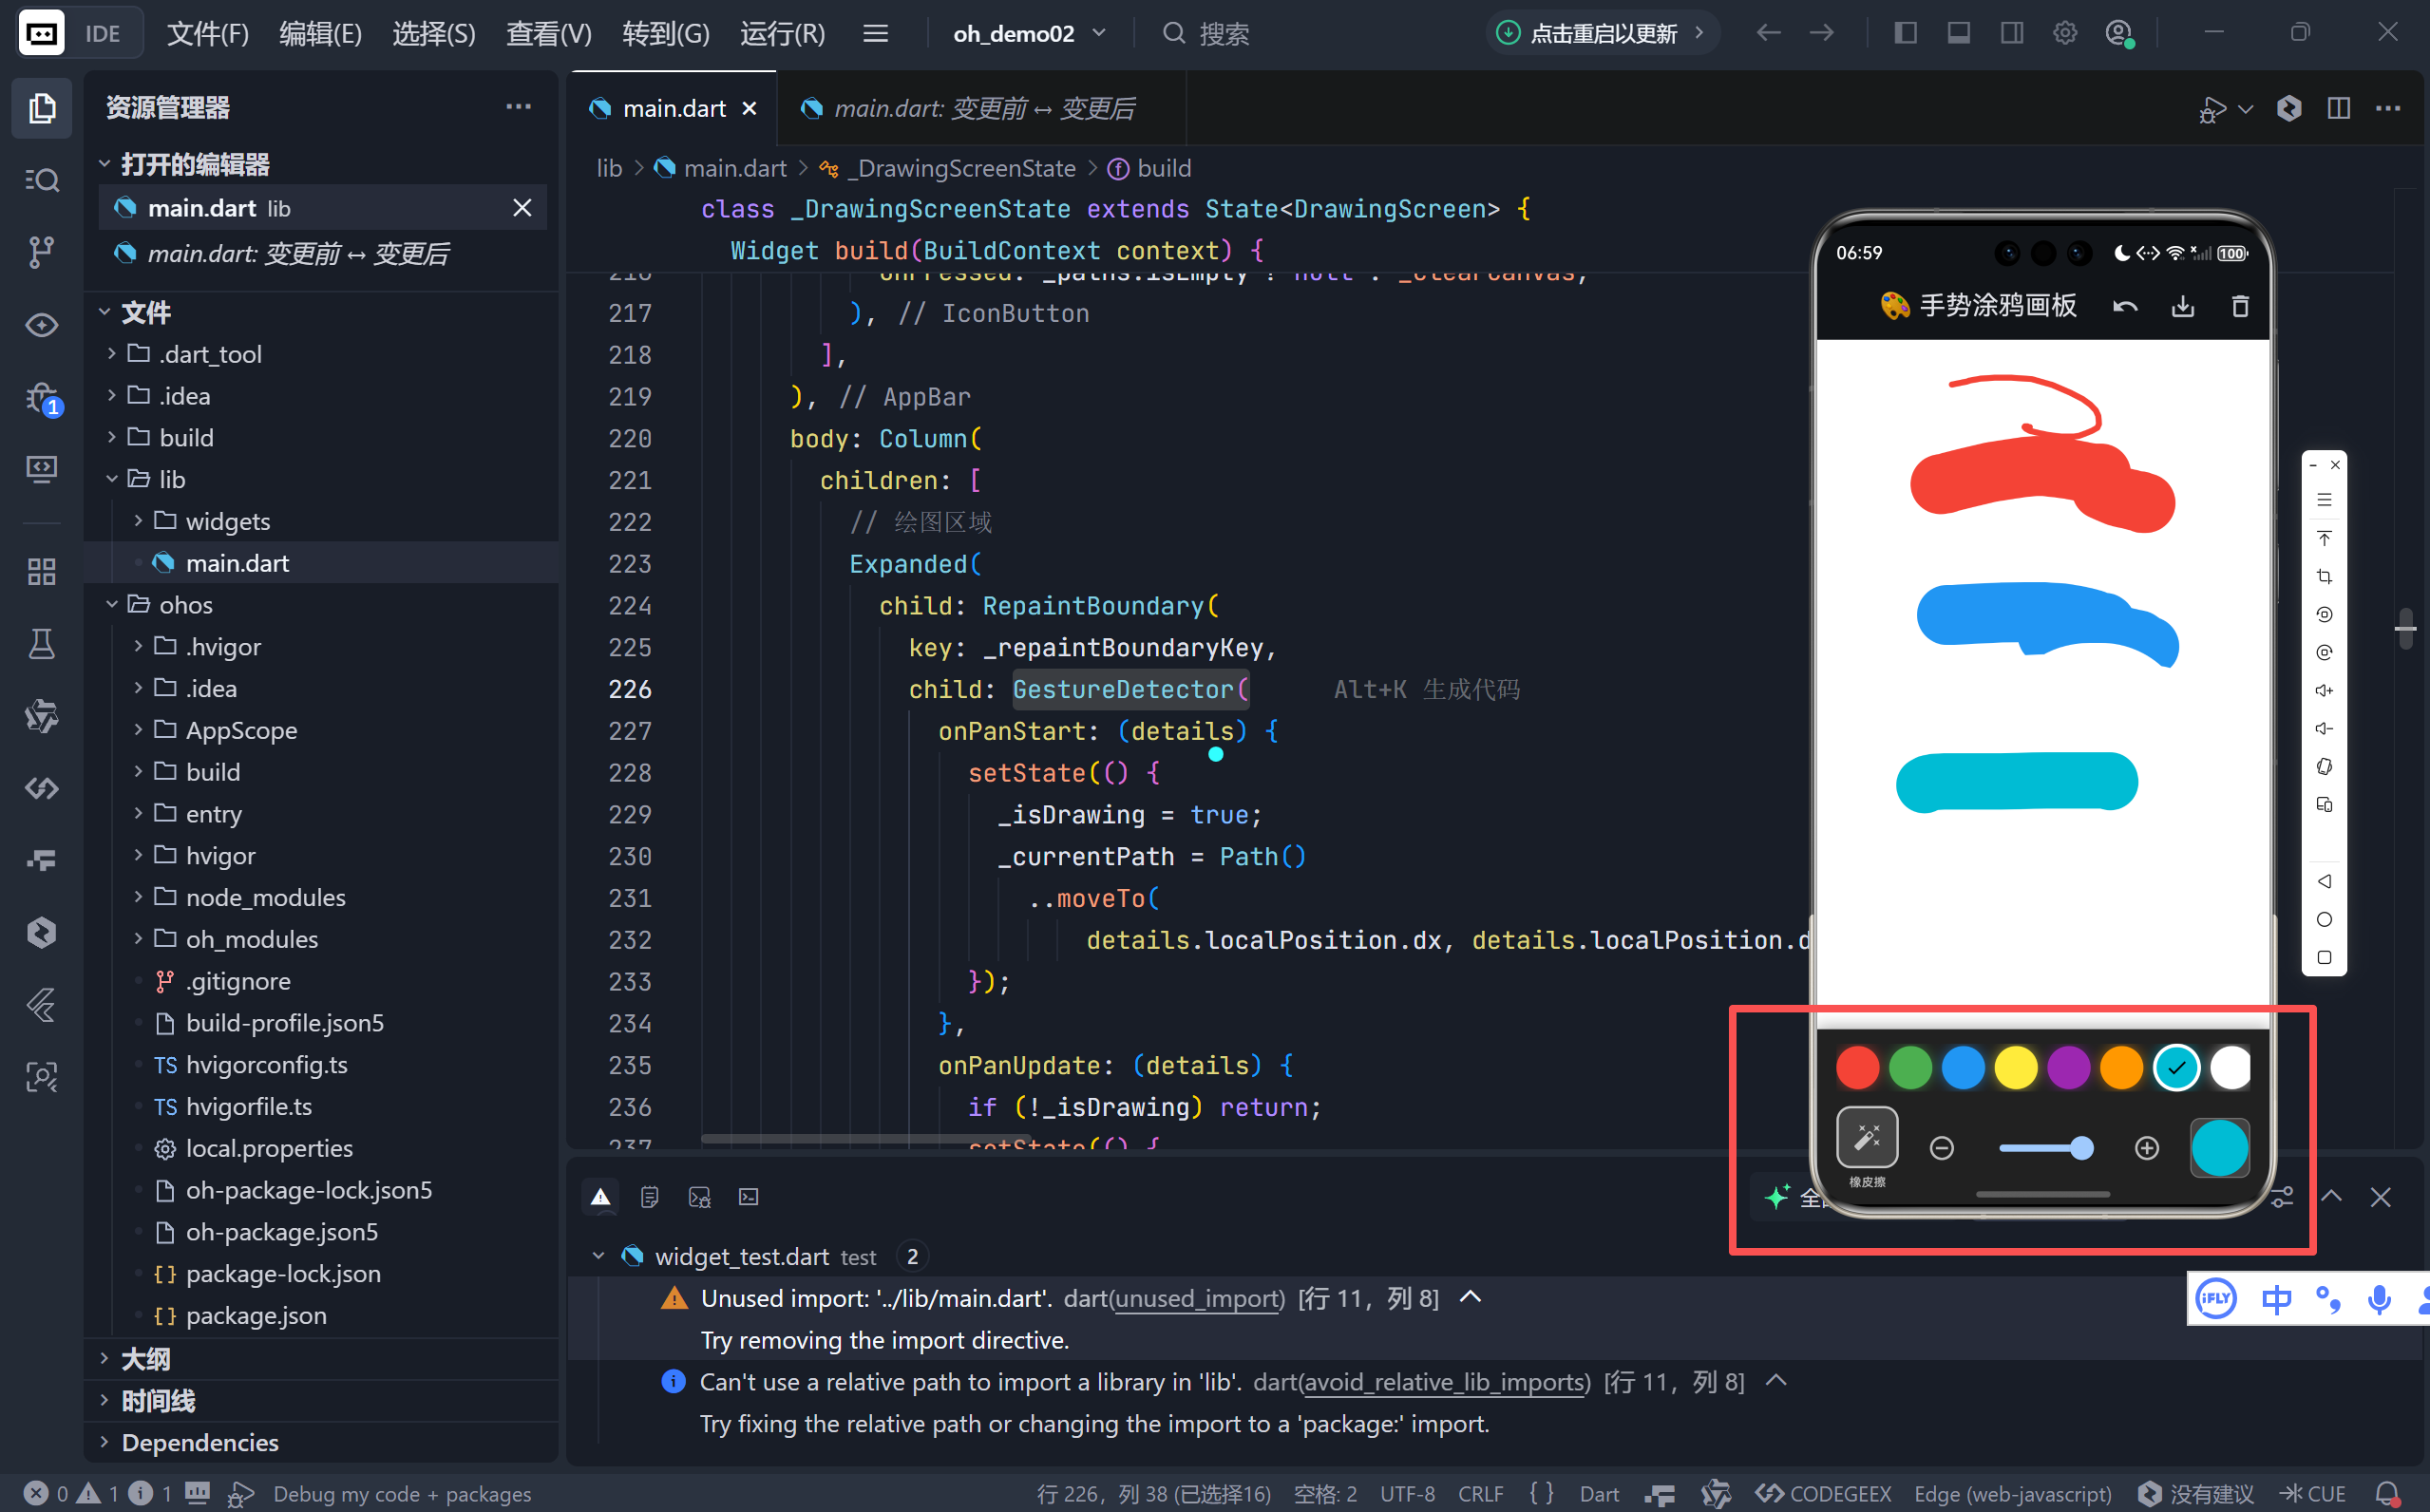Click the trash icon in drawing app
2430x1512 pixels.
pos(2240,307)
